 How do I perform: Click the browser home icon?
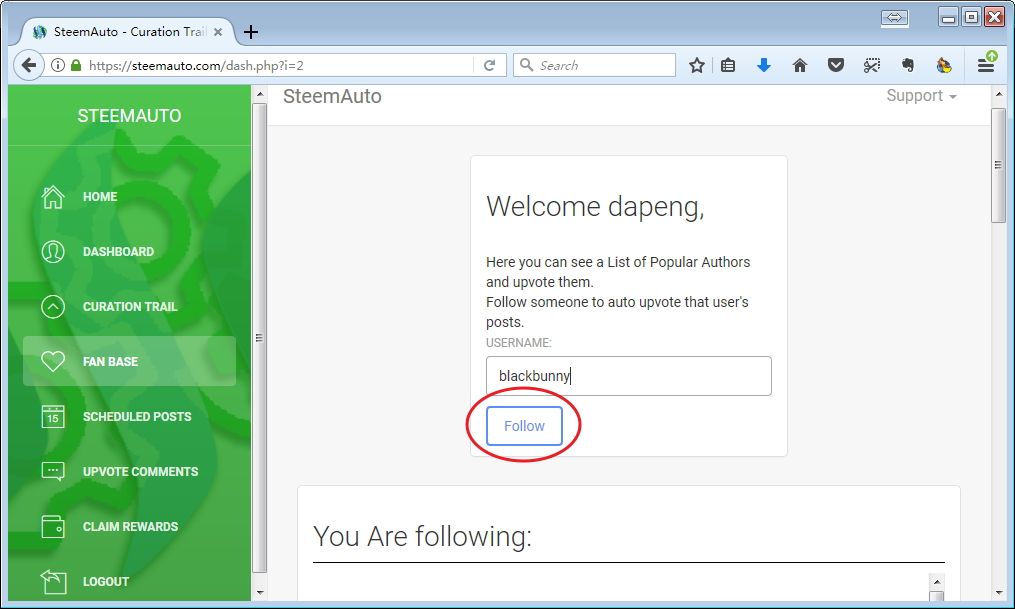point(800,65)
